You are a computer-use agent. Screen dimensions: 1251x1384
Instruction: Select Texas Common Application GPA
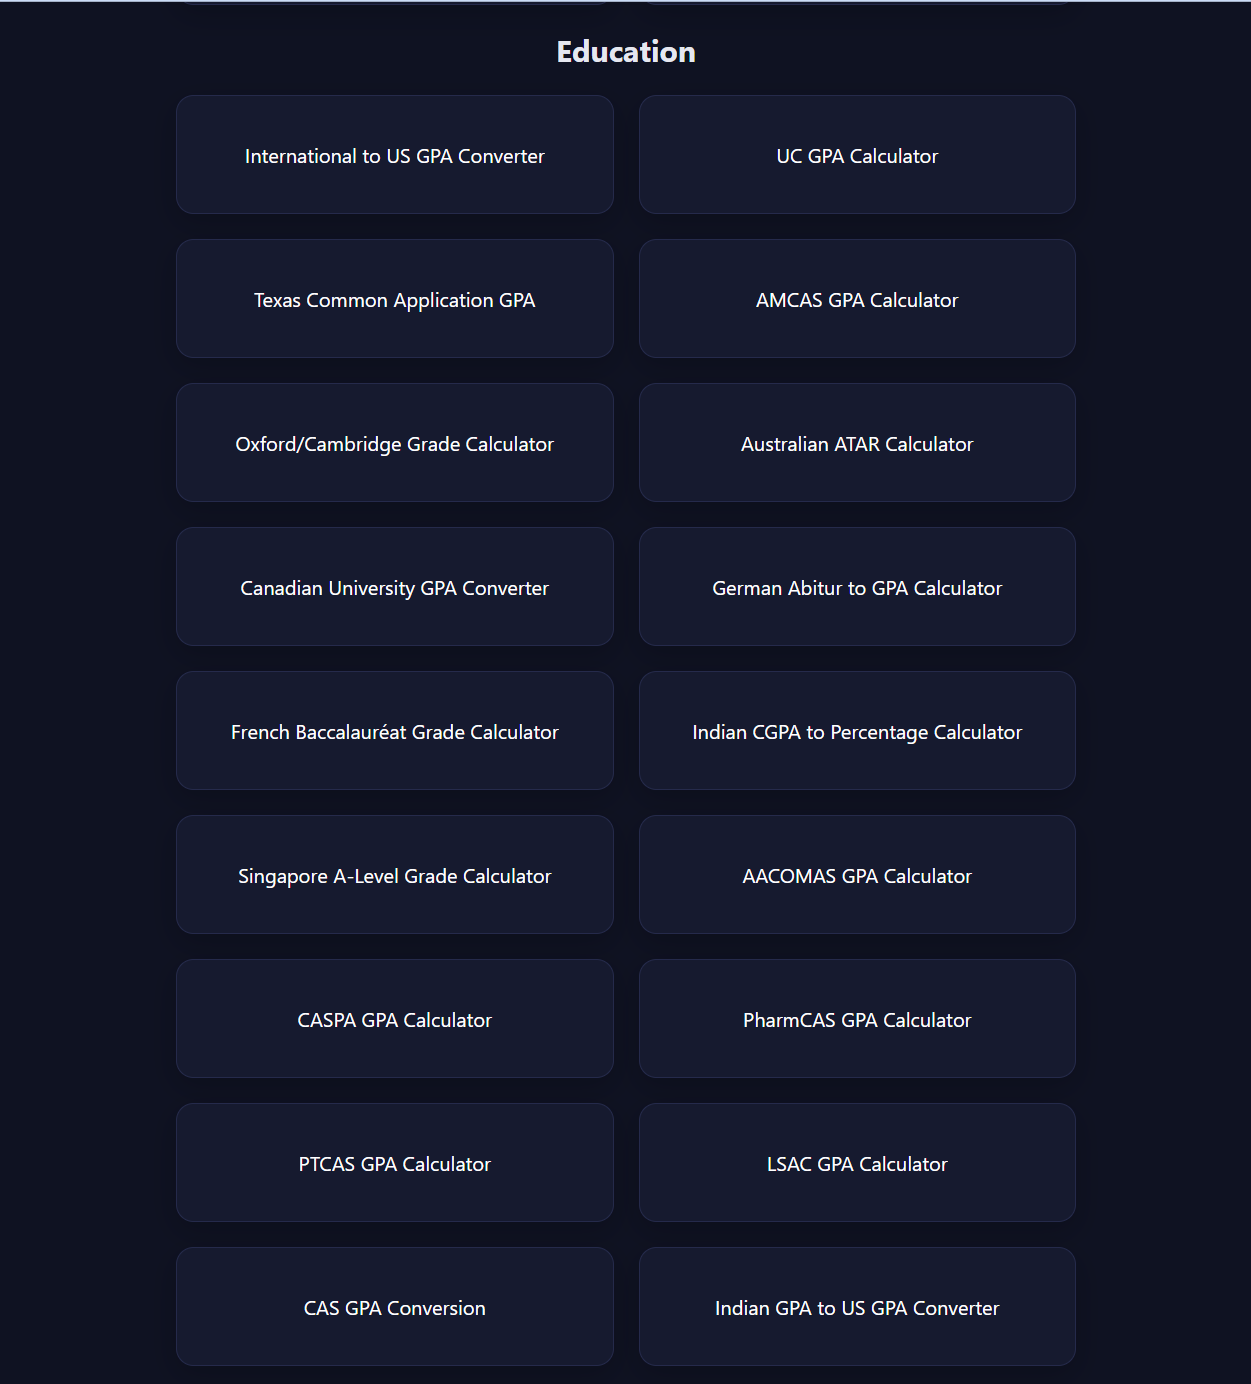[x=394, y=300]
